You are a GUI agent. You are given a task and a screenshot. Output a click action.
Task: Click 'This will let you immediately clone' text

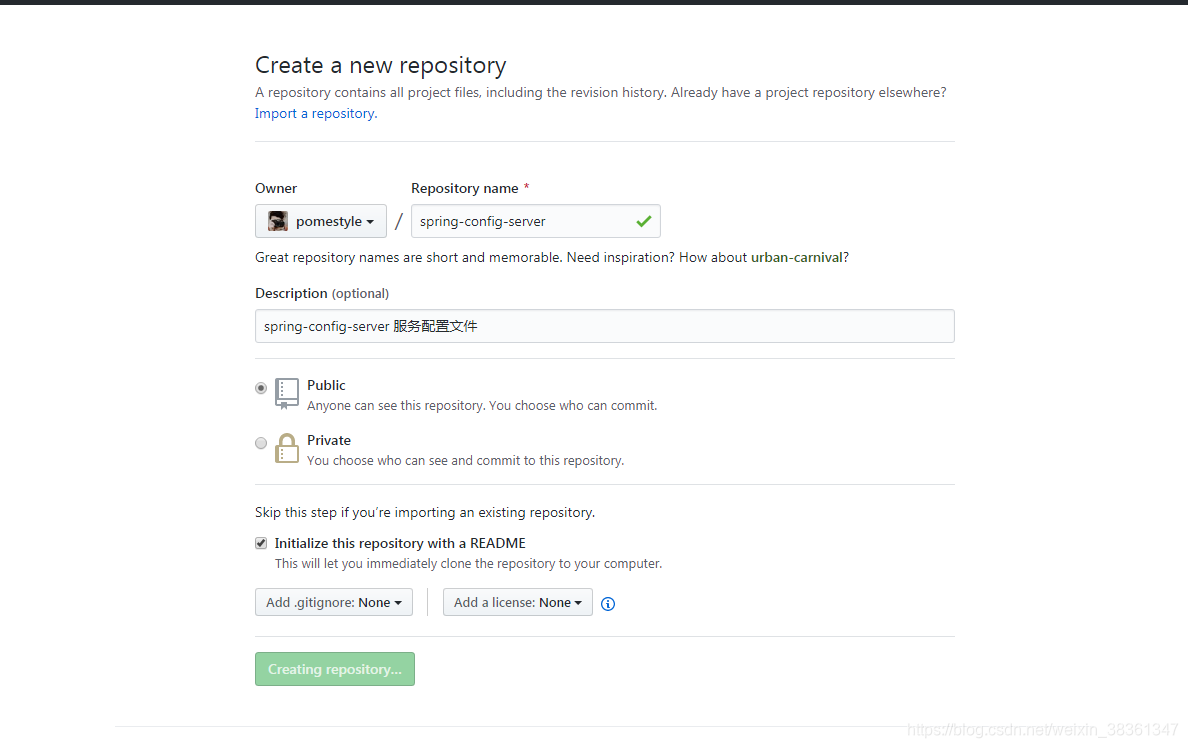tap(468, 564)
